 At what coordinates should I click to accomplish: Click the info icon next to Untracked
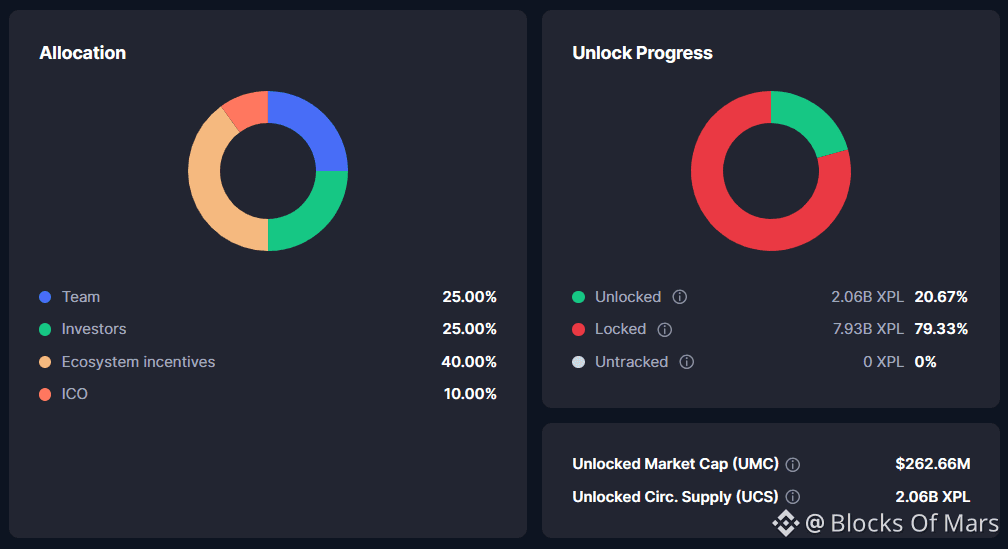tap(687, 362)
